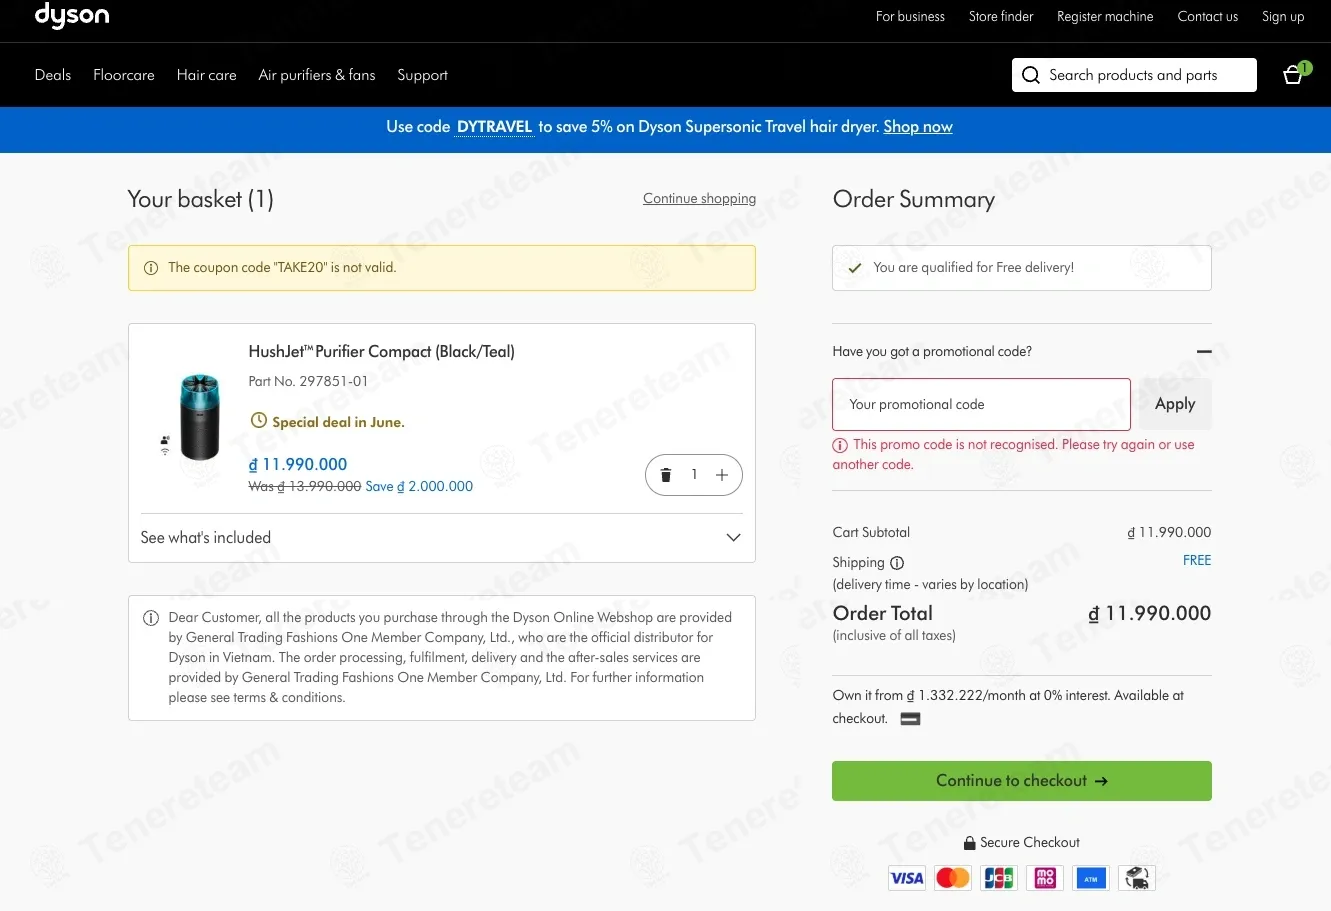Focus the Search products and parts field
This screenshot has width=1331, height=911.
1134,75
